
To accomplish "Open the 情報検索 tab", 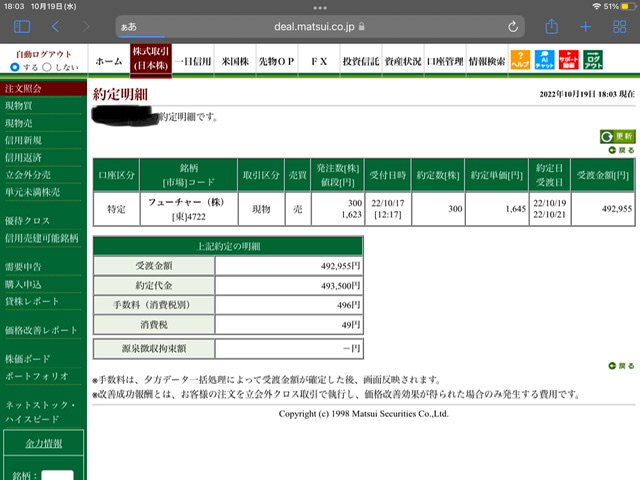I will click(487, 61).
